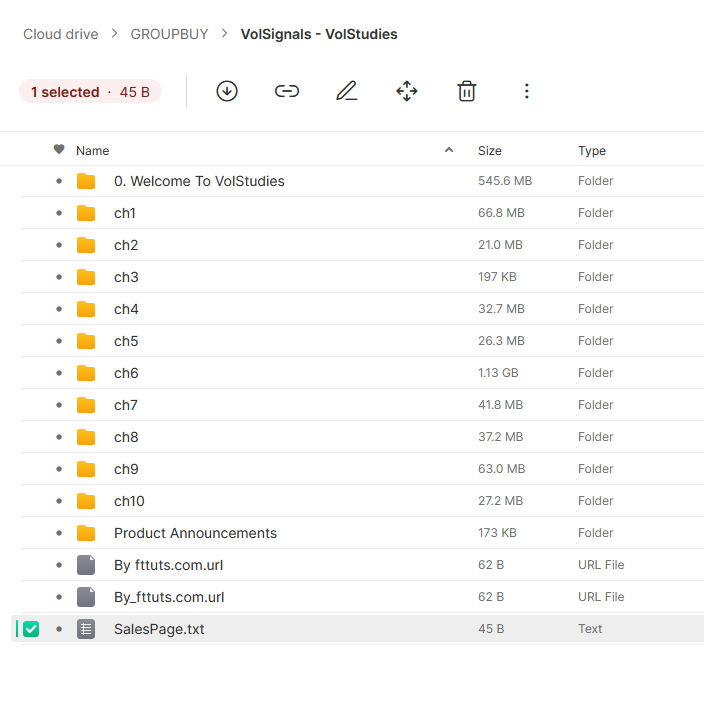Click the ch9 folder icon

pos(86,469)
